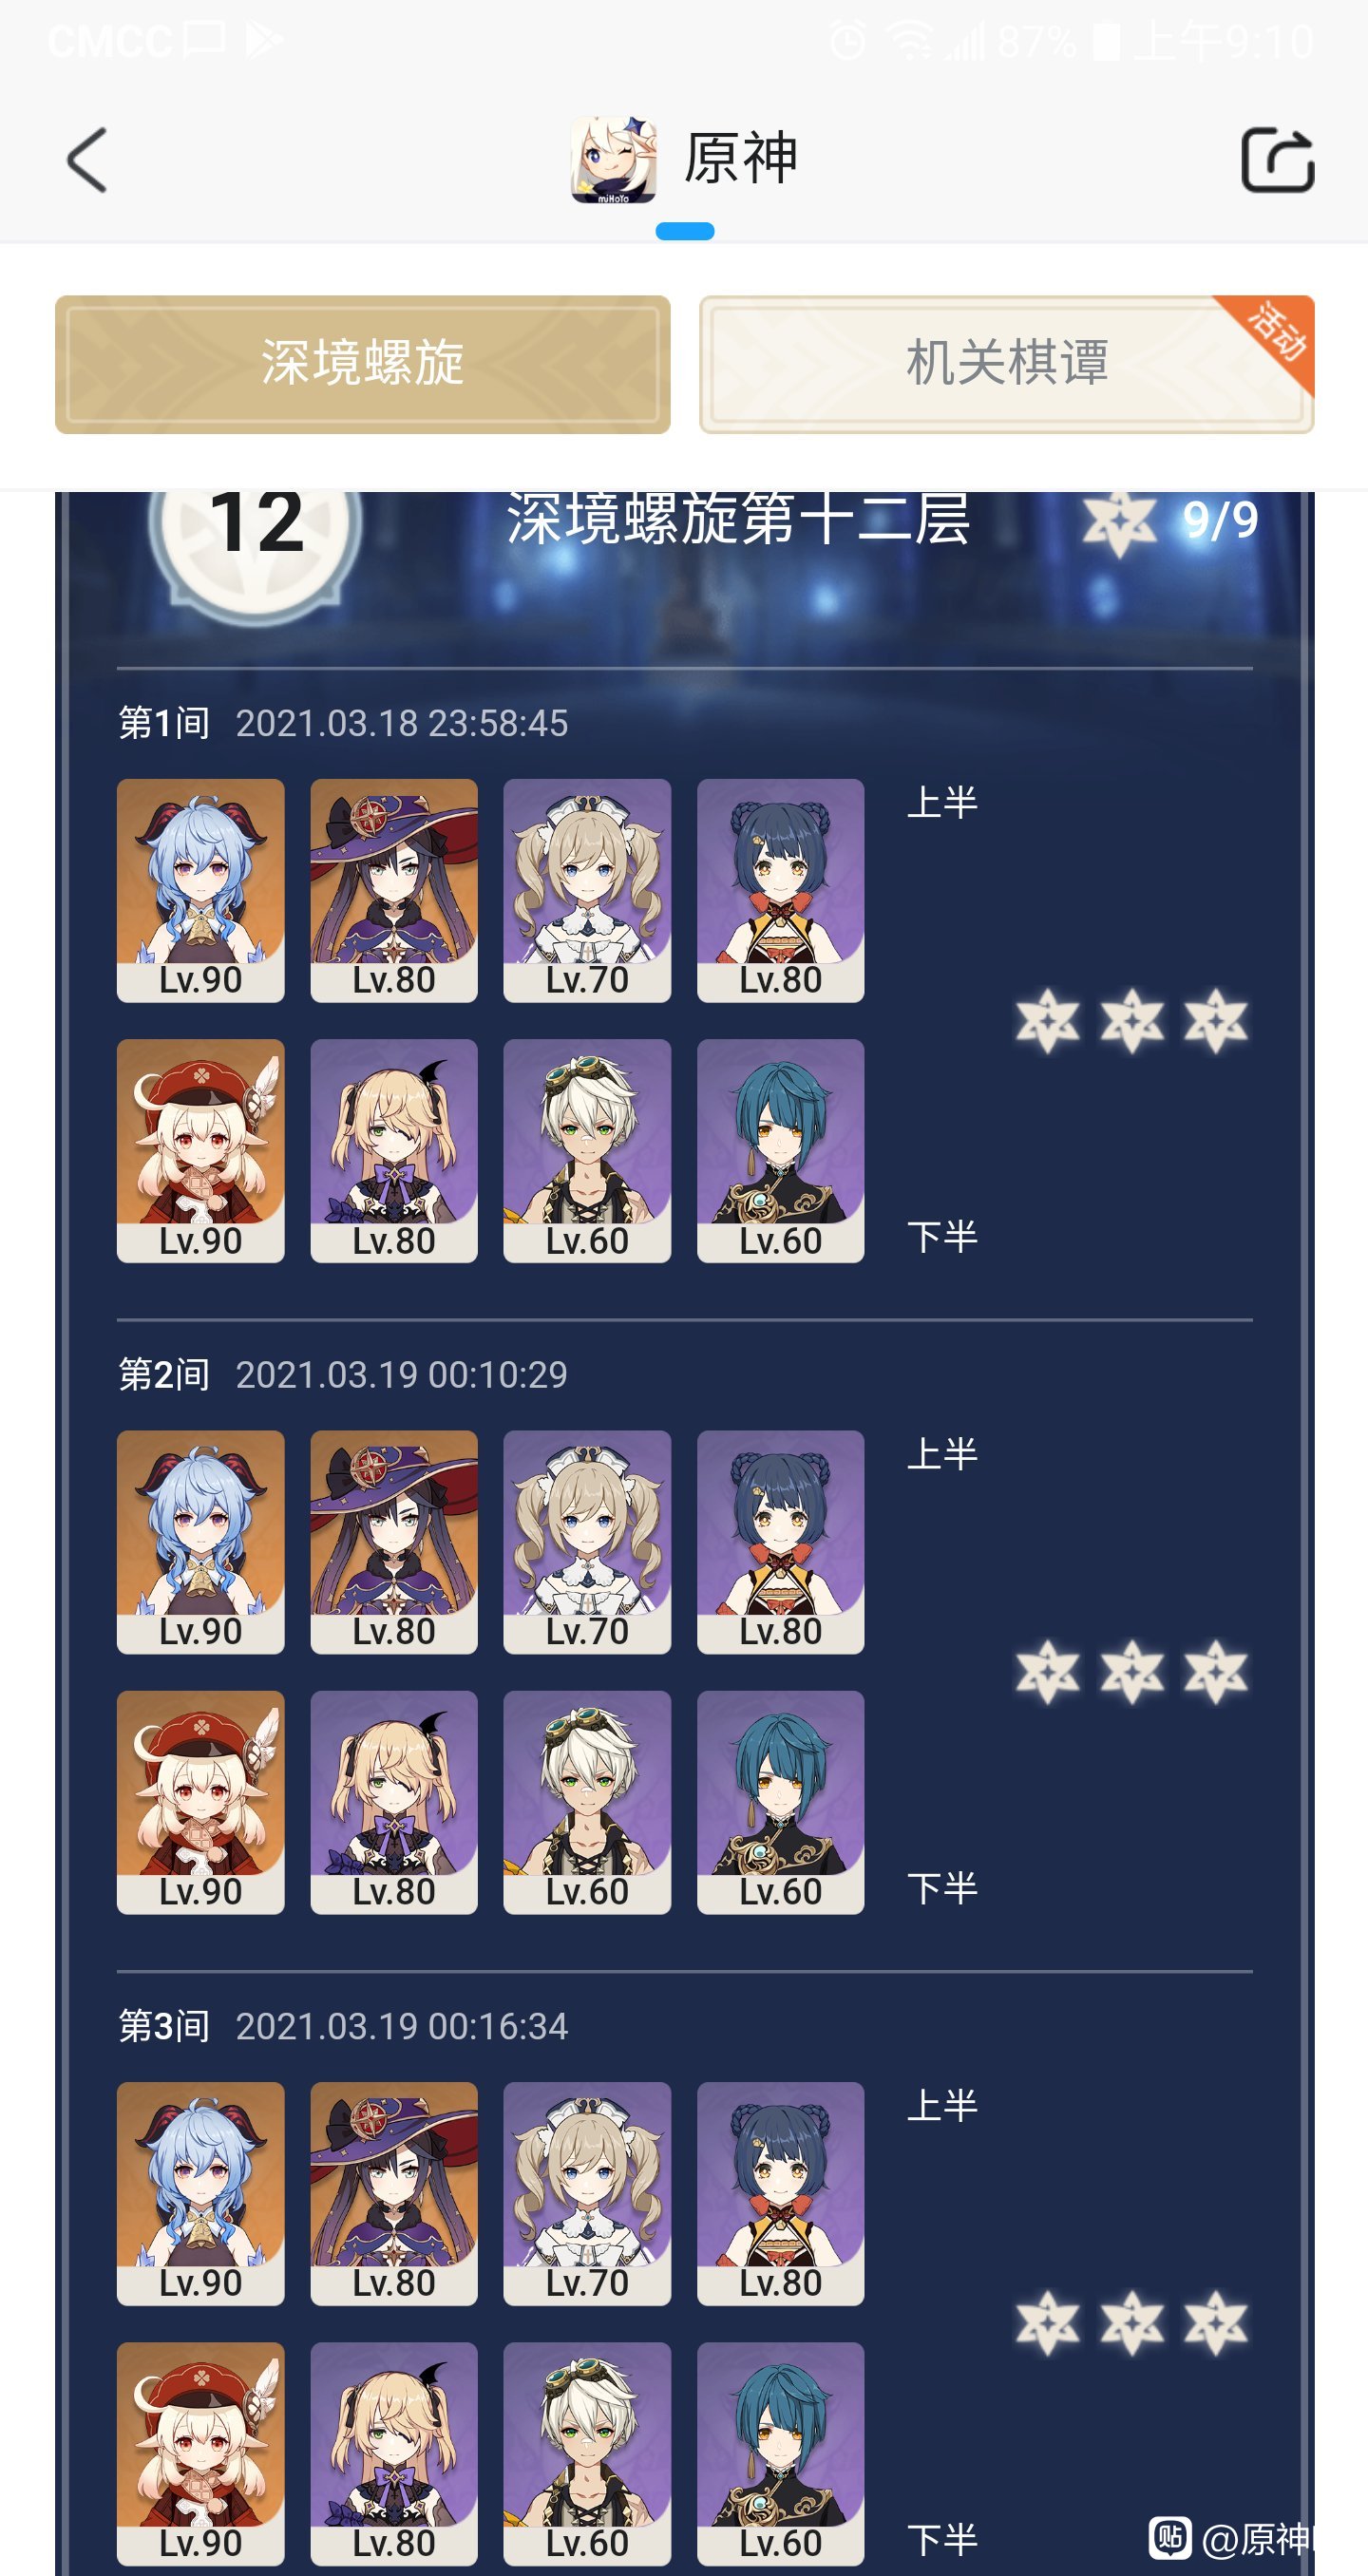Tap Bennett Lv.60 portrait in chamber 3
Screen dimensions: 1368x2576
pos(587,2454)
